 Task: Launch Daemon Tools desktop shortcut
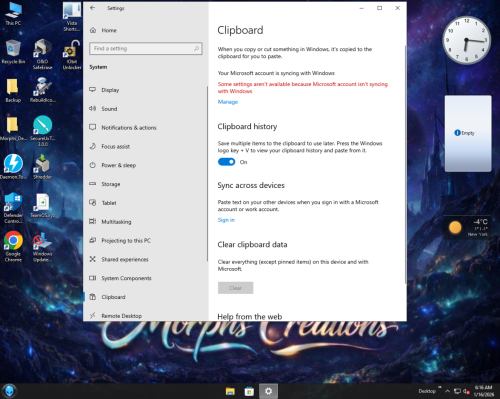(13, 166)
